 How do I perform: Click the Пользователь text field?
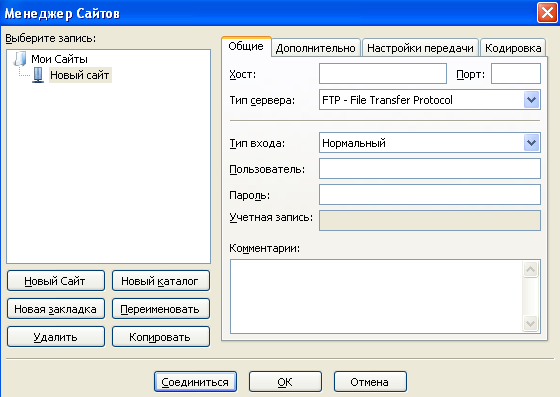430,169
